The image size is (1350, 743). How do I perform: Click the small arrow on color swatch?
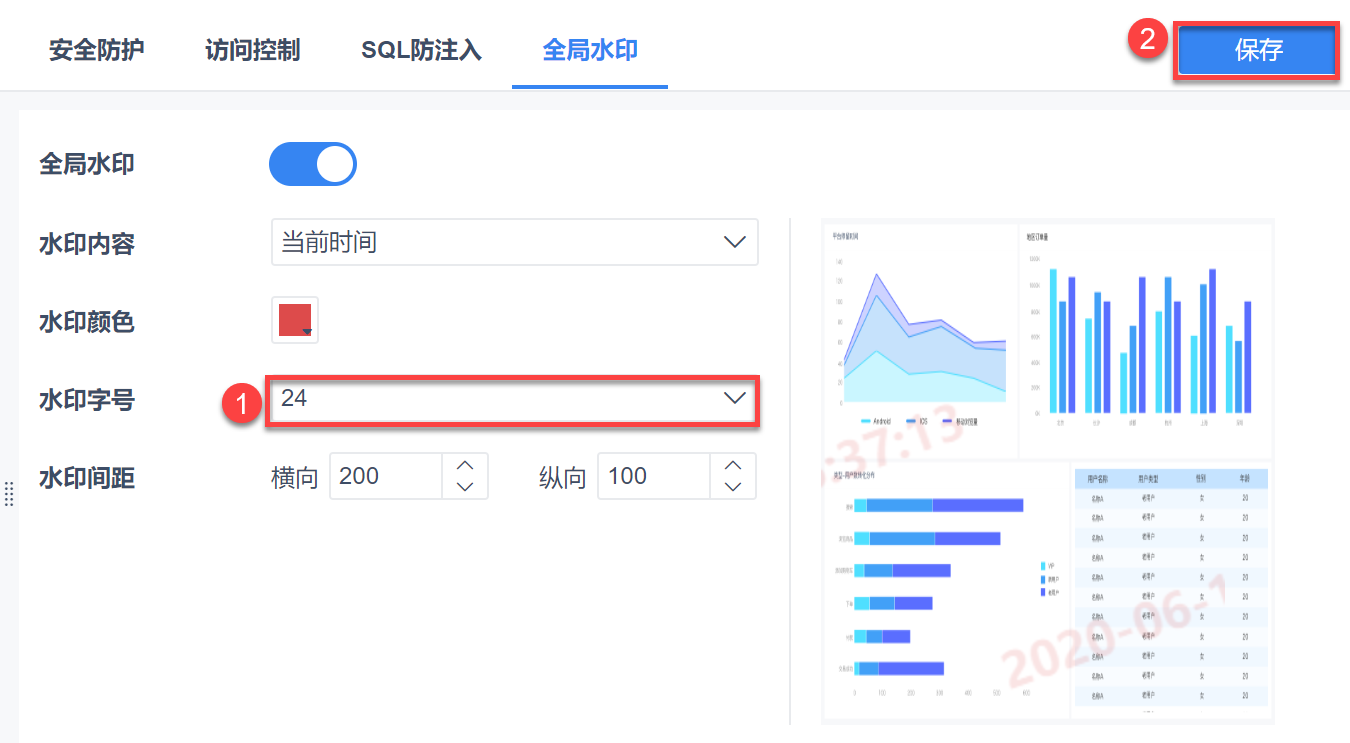pyautogui.click(x=307, y=331)
